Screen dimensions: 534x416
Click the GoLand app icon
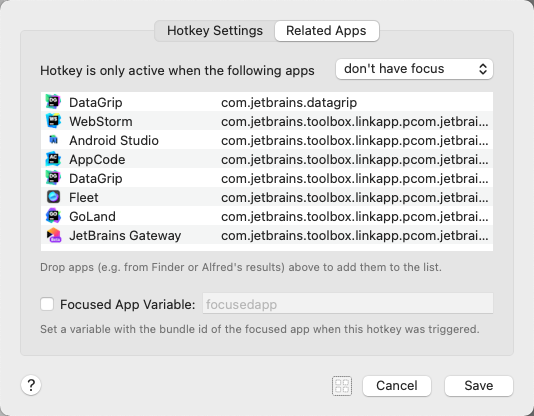coord(53,216)
